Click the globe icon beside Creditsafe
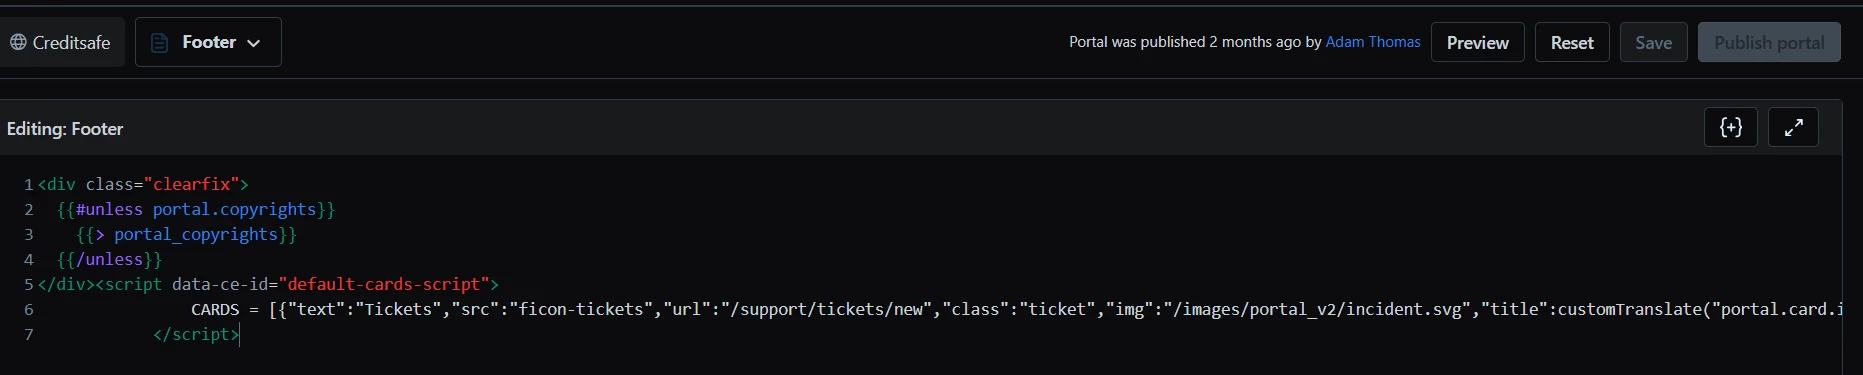The height and width of the screenshot is (375, 1863). click(18, 42)
